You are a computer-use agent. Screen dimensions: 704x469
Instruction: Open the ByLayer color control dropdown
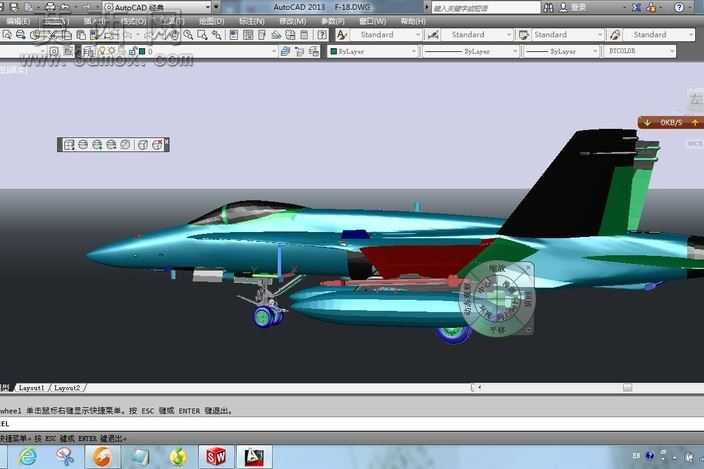[x=373, y=52]
